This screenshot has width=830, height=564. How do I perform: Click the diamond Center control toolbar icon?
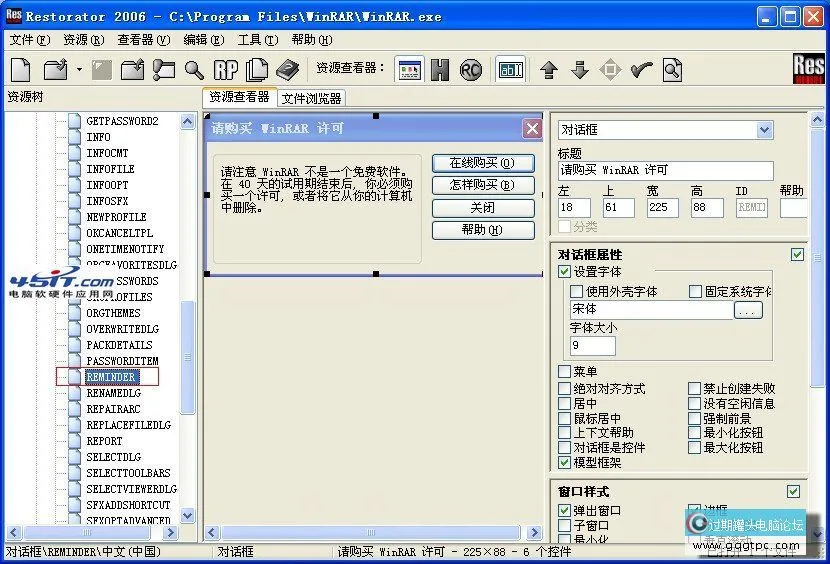(610, 69)
